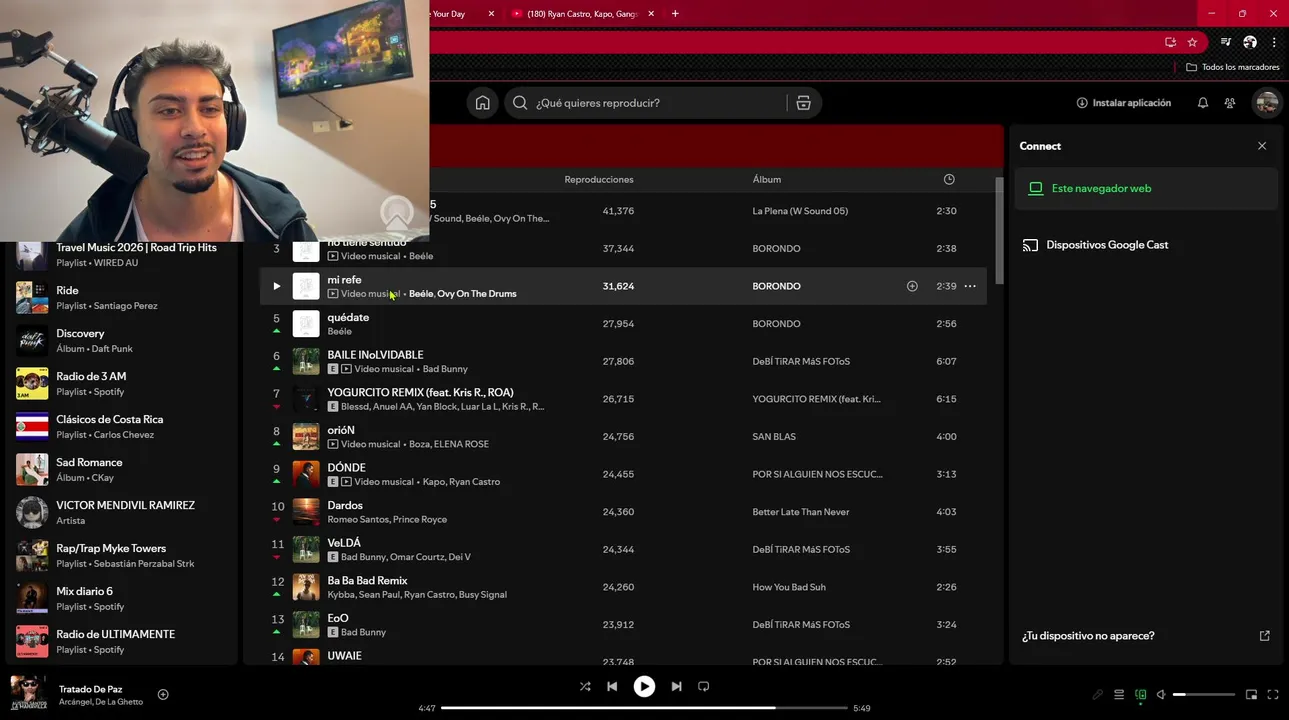Open the Chrome profile avatar
1289x720 pixels.
coord(1250,42)
